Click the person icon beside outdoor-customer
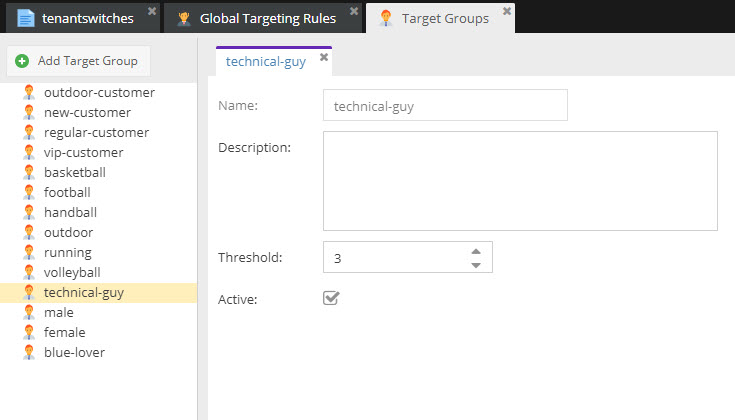735x420 pixels. click(29, 92)
